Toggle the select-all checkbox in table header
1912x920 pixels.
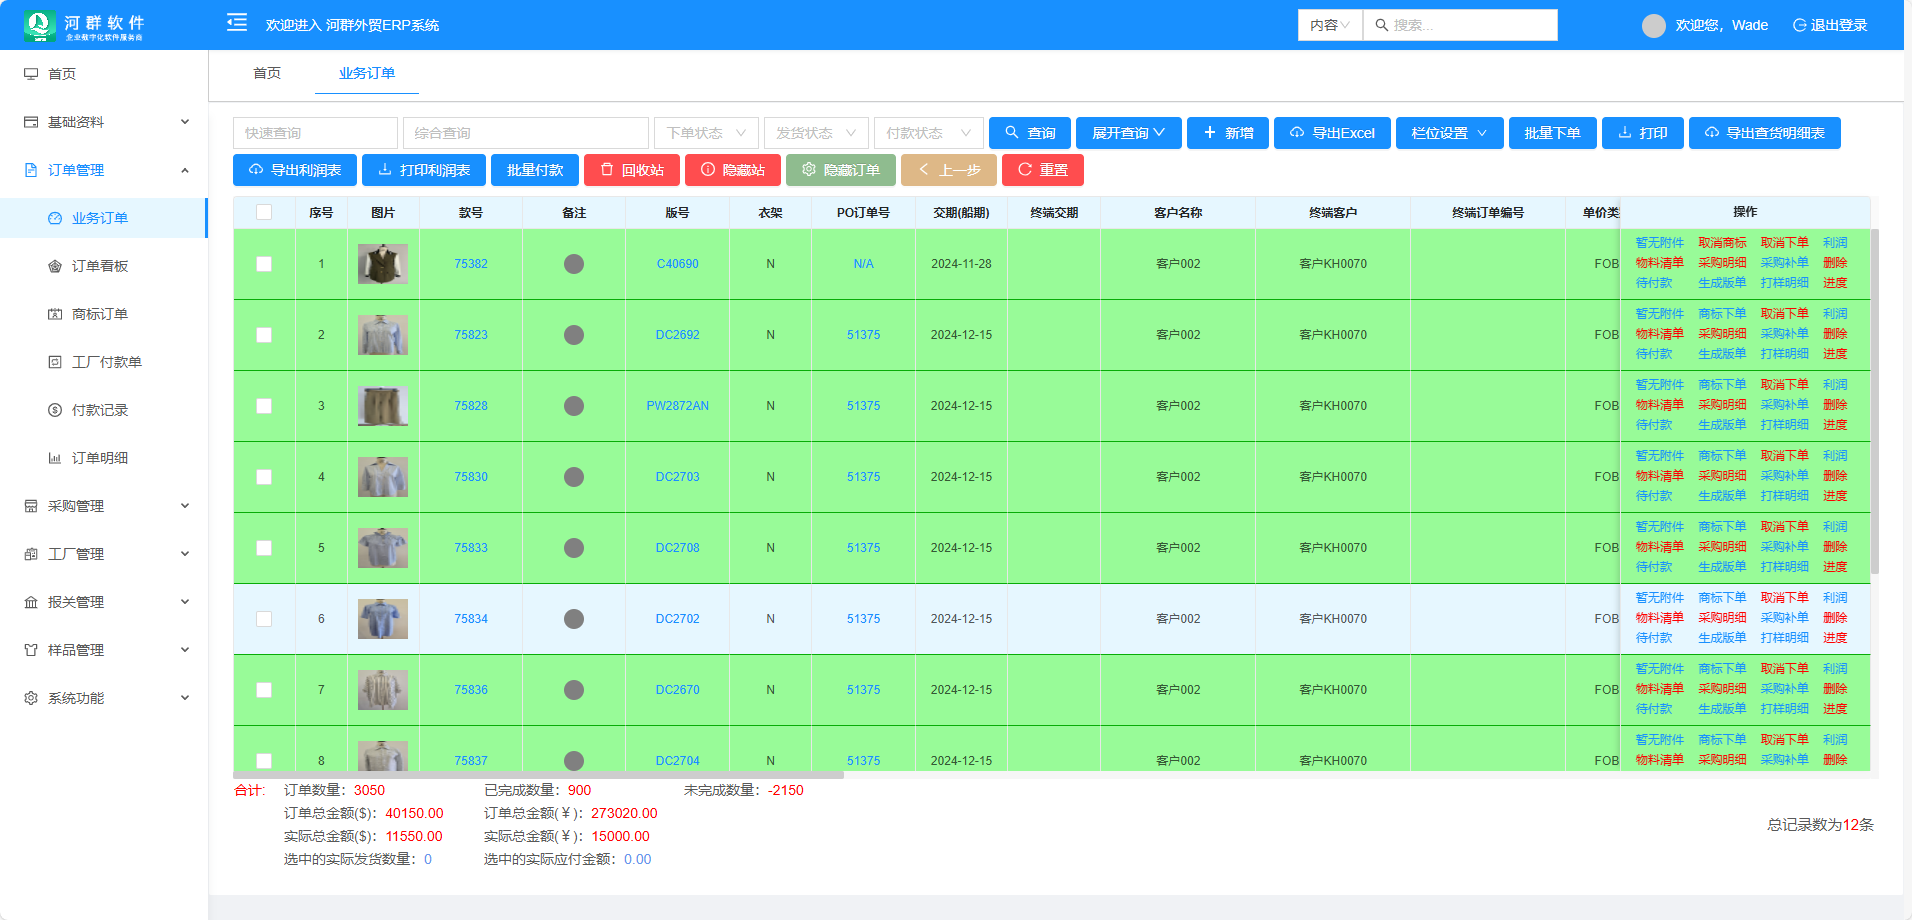[264, 212]
